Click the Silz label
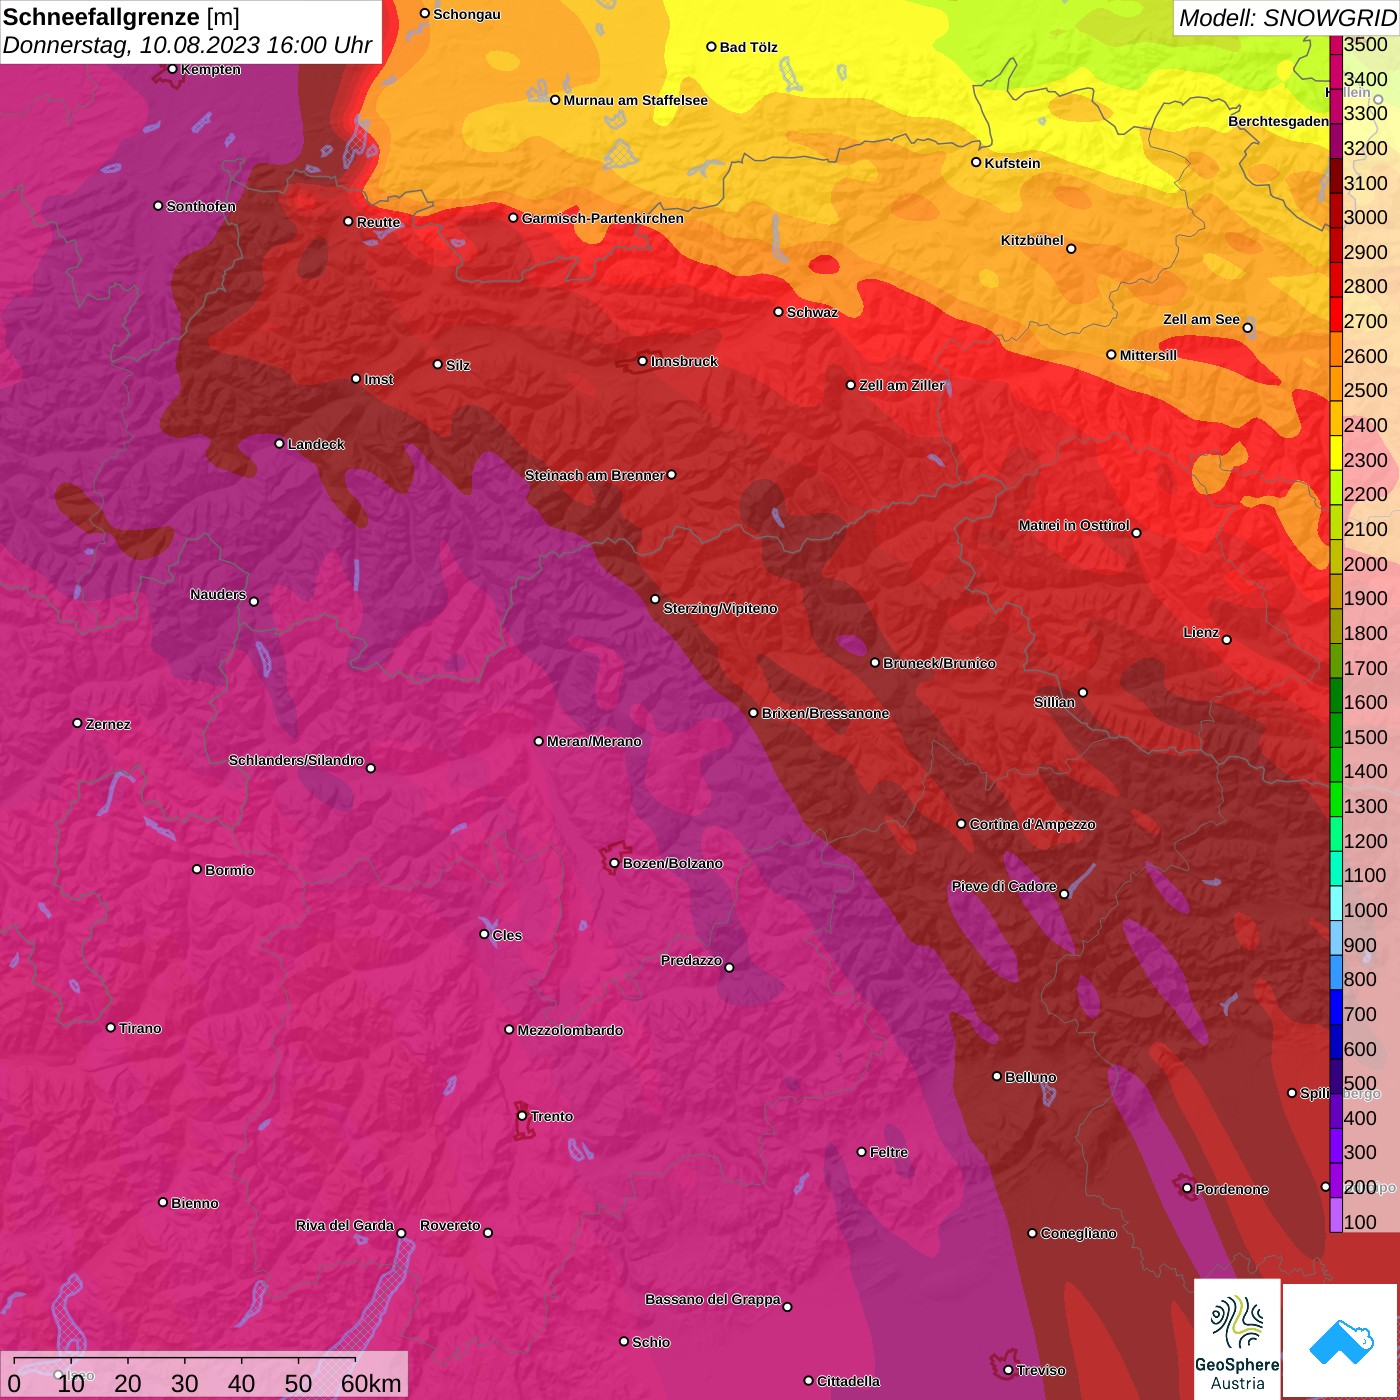1400x1400 pixels. (x=457, y=365)
